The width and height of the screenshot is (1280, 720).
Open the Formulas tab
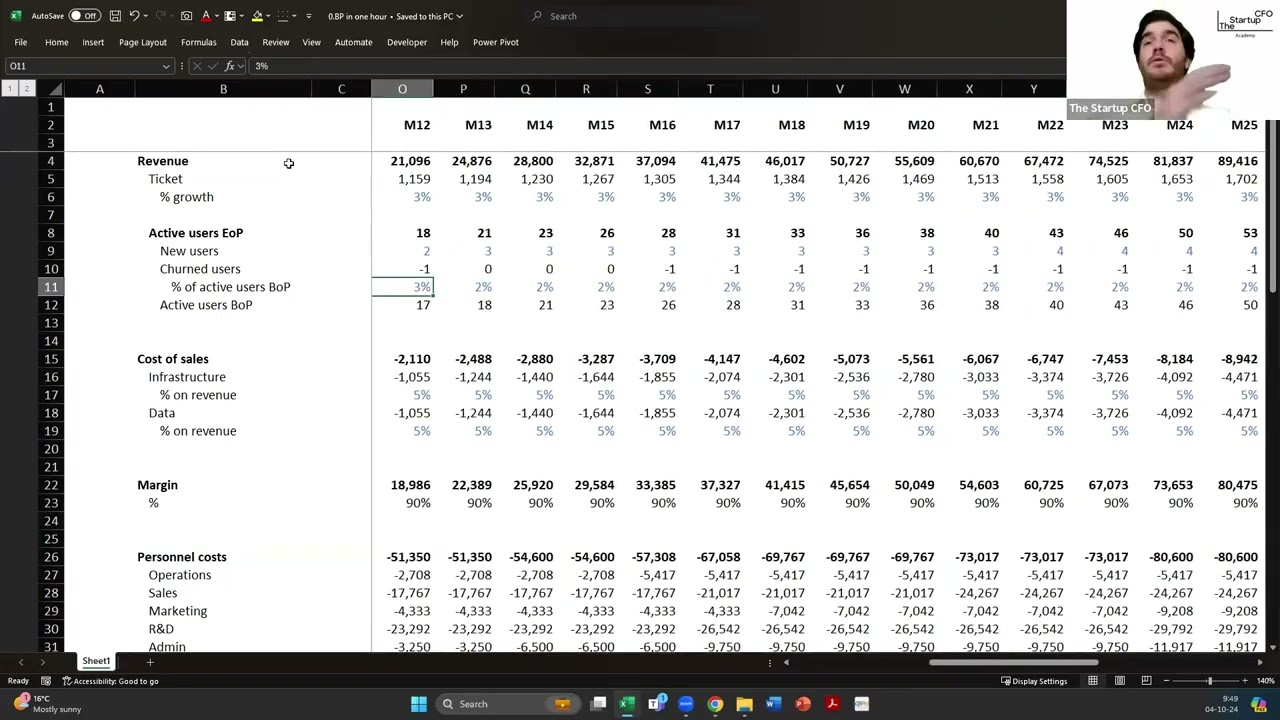click(x=198, y=42)
